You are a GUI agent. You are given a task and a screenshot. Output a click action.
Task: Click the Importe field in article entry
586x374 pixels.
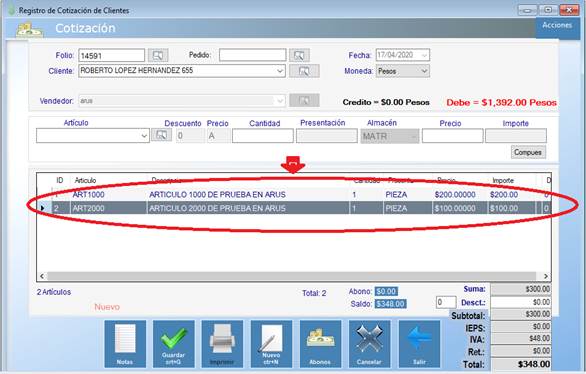point(516,136)
